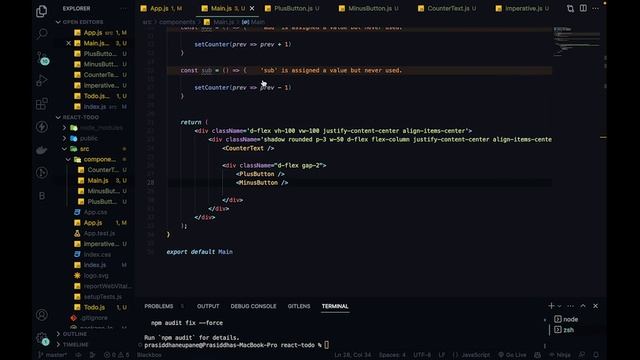Click Ninja in status bar

click(x=560, y=355)
